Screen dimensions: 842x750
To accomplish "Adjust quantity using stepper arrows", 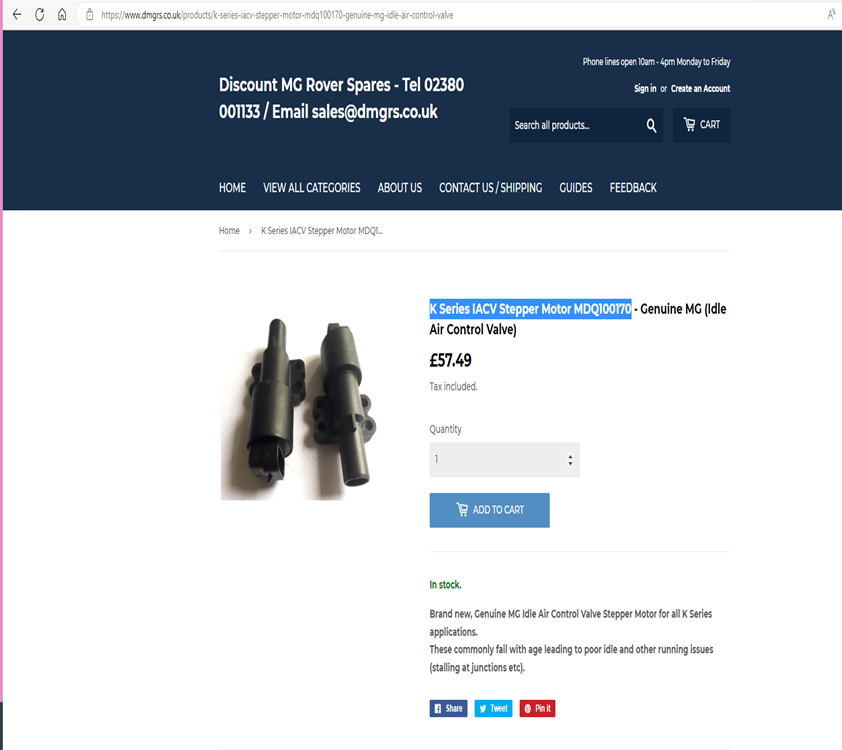I will tap(570, 460).
